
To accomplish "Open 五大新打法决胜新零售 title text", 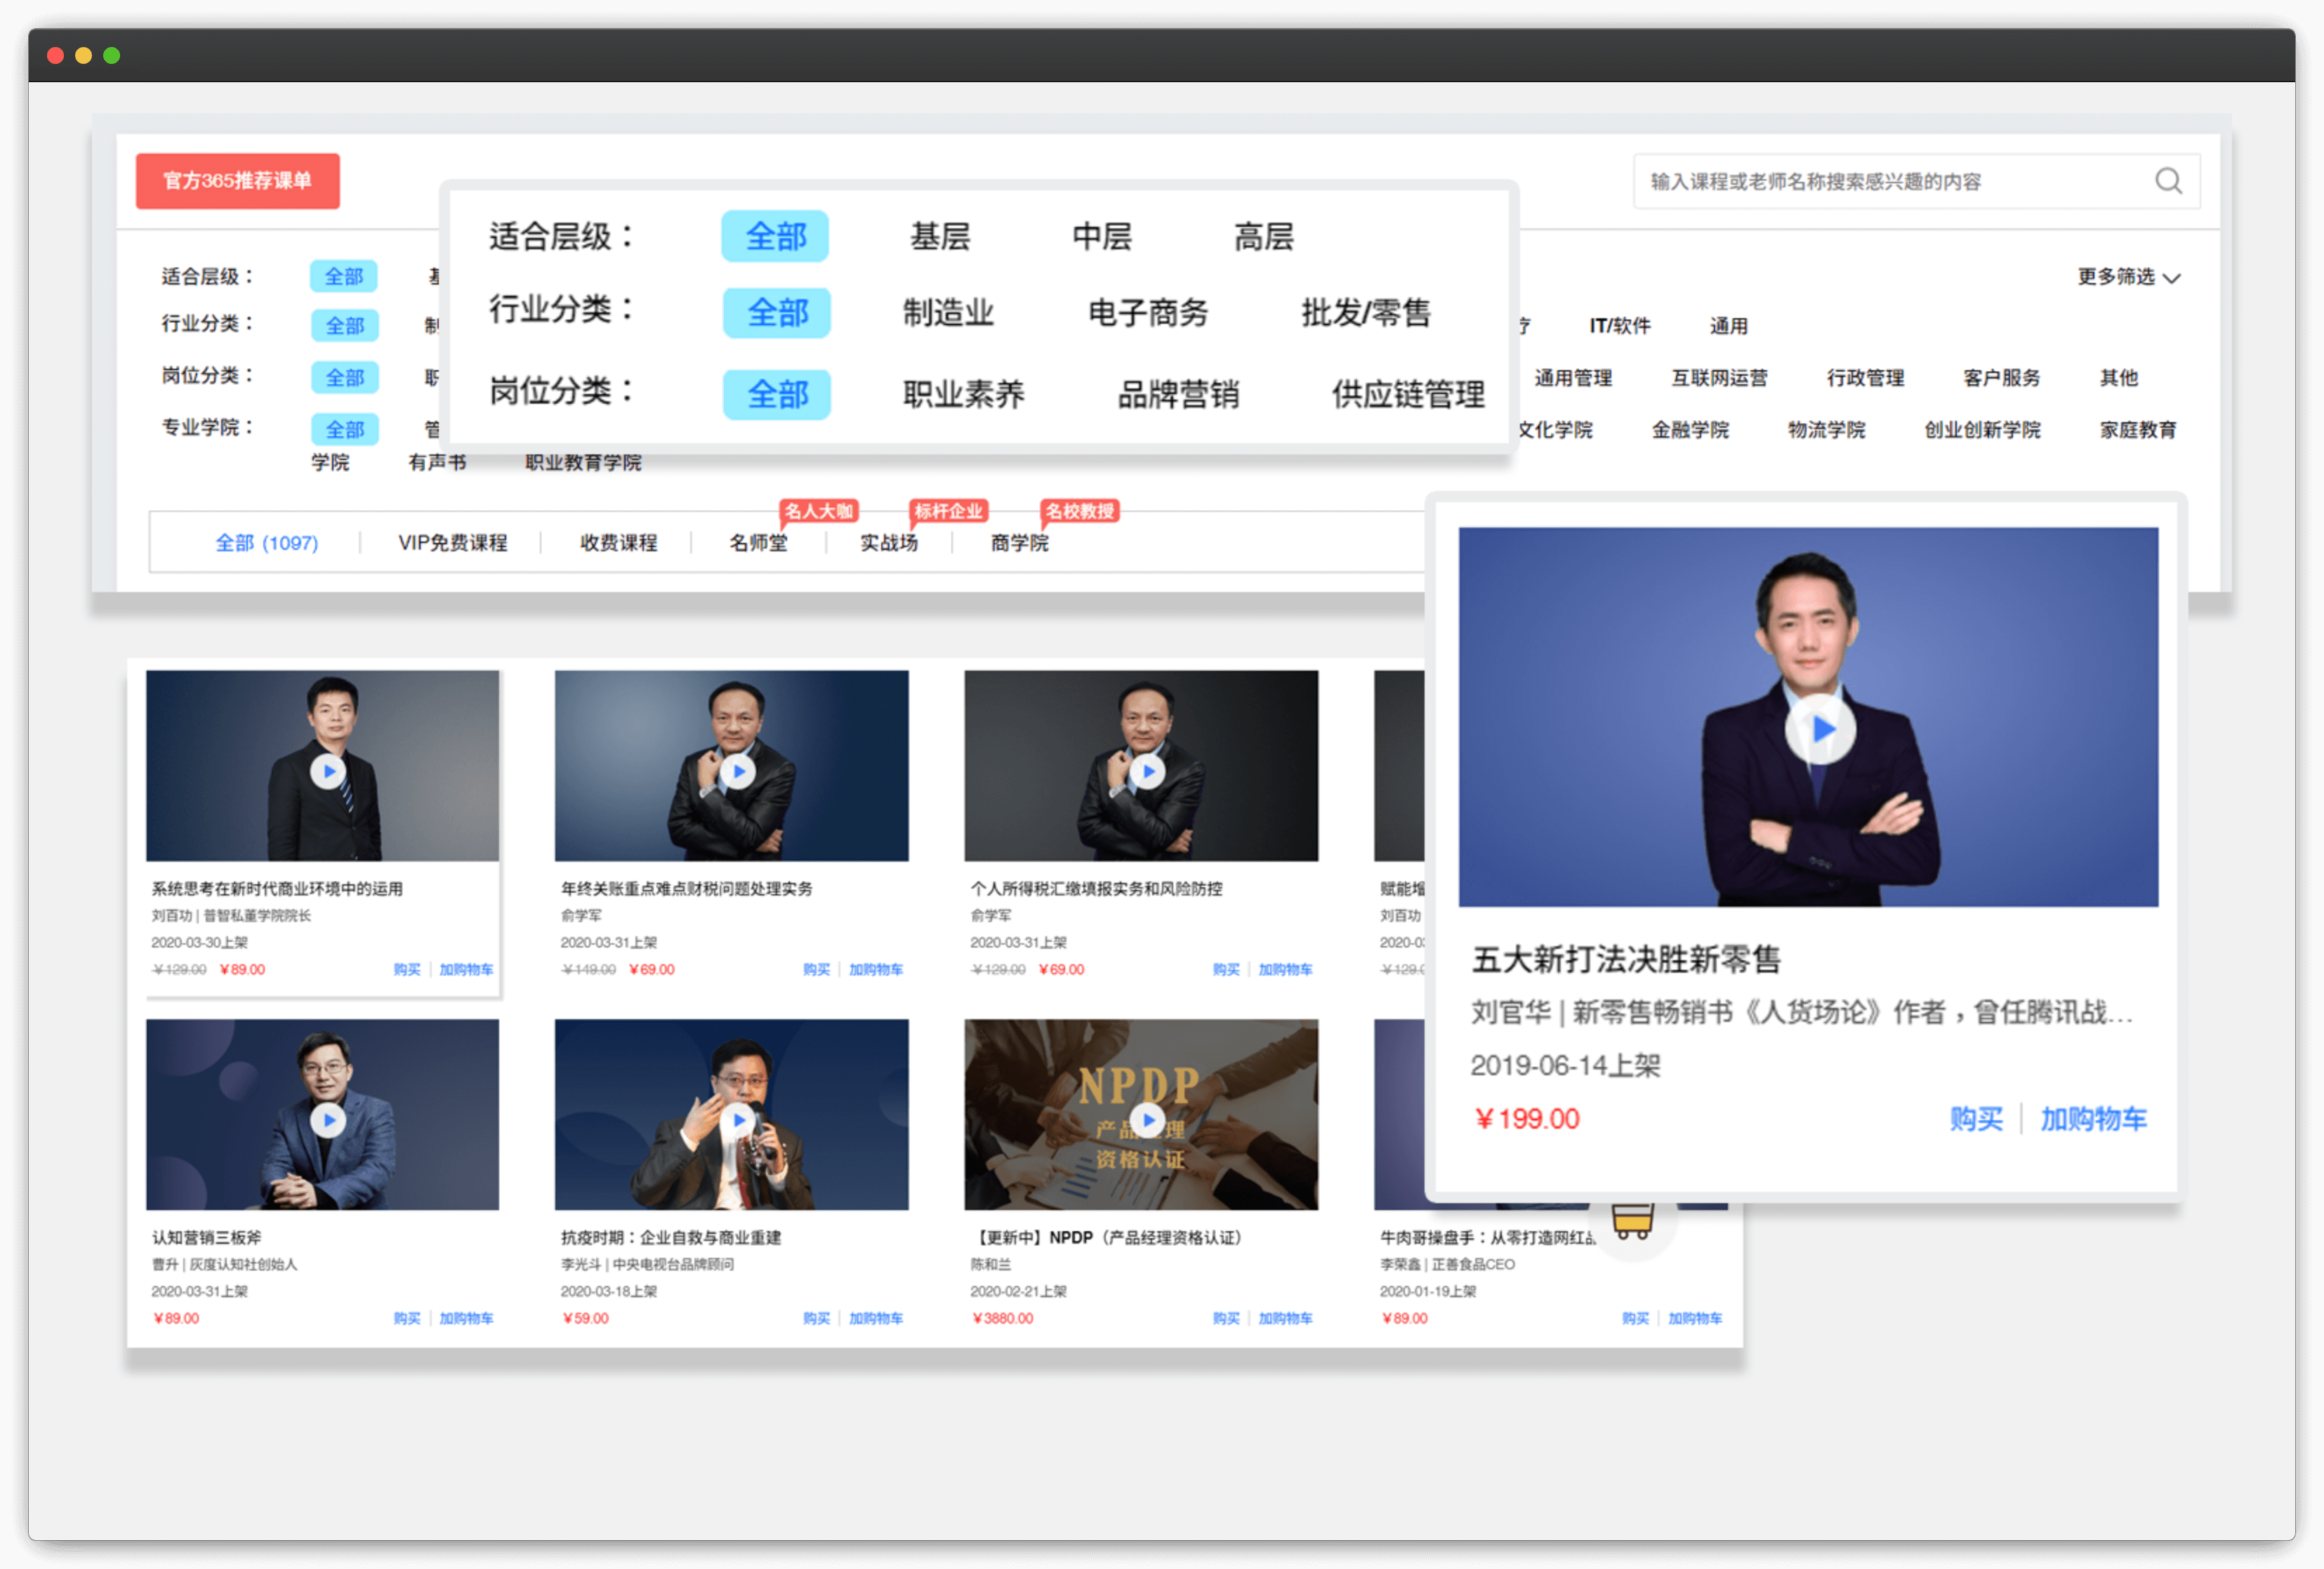I will (x=1626, y=960).
